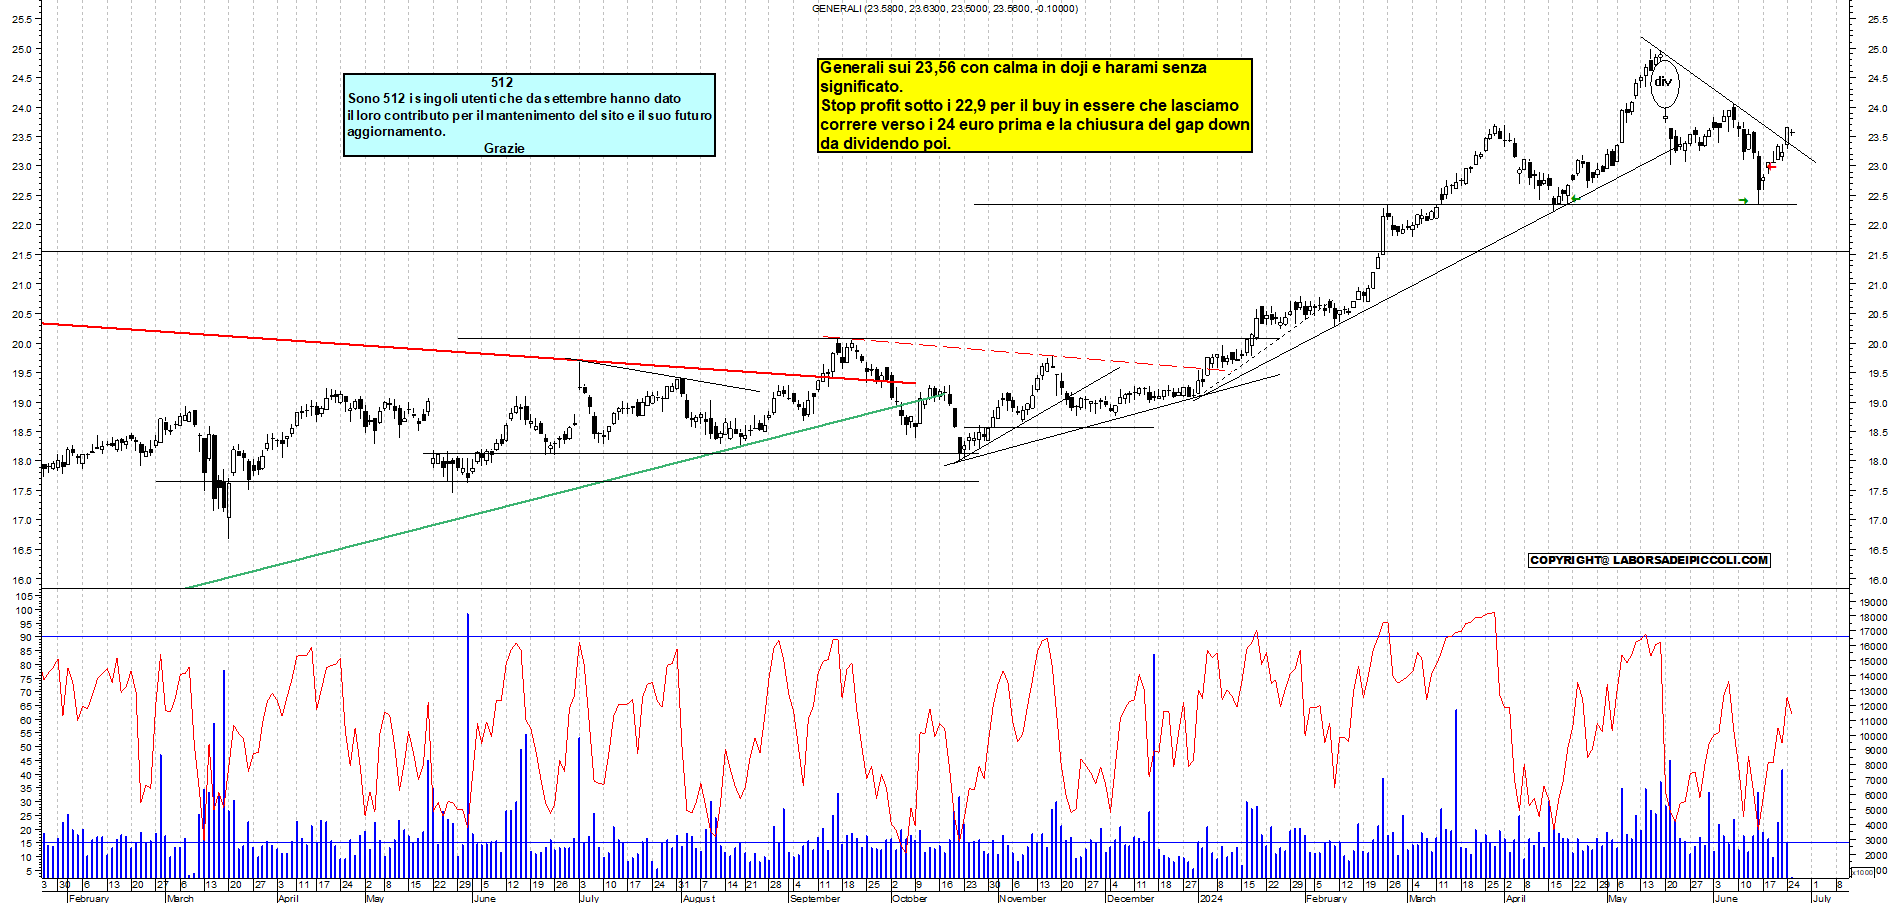This screenshot has width=1890, height=903.
Task: Click the COPYRIGHT LABORSADEIPICCOLI.COM label
Action: (1649, 560)
